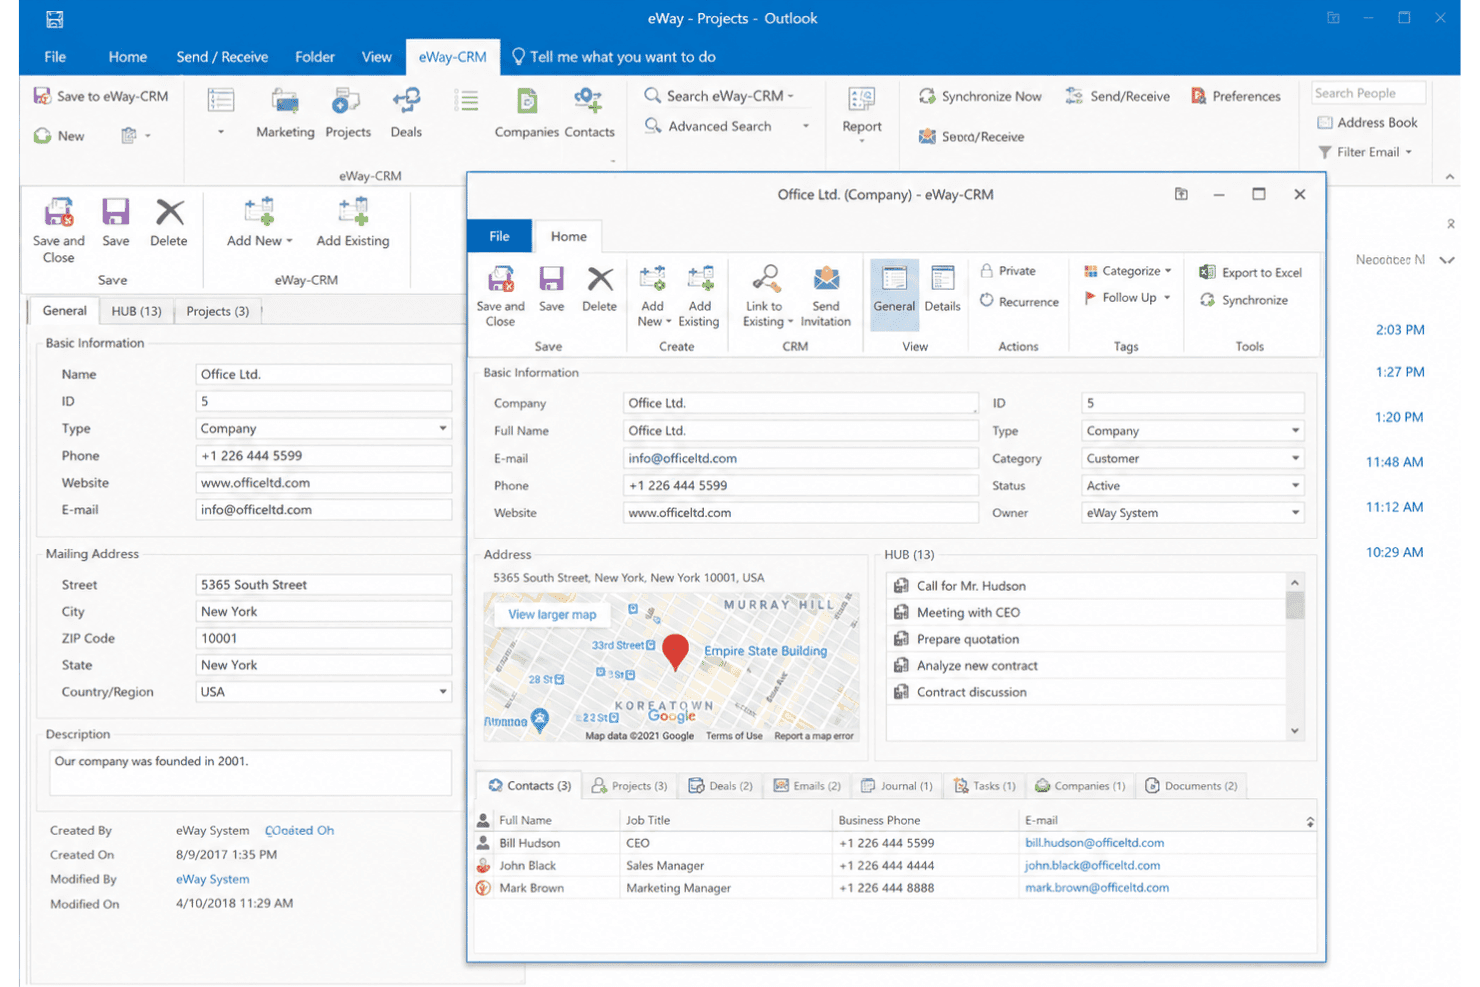Viewport: 1480px width, 987px height.
Task: Open Projects module in Outlook ribbon
Action: pos(348,112)
